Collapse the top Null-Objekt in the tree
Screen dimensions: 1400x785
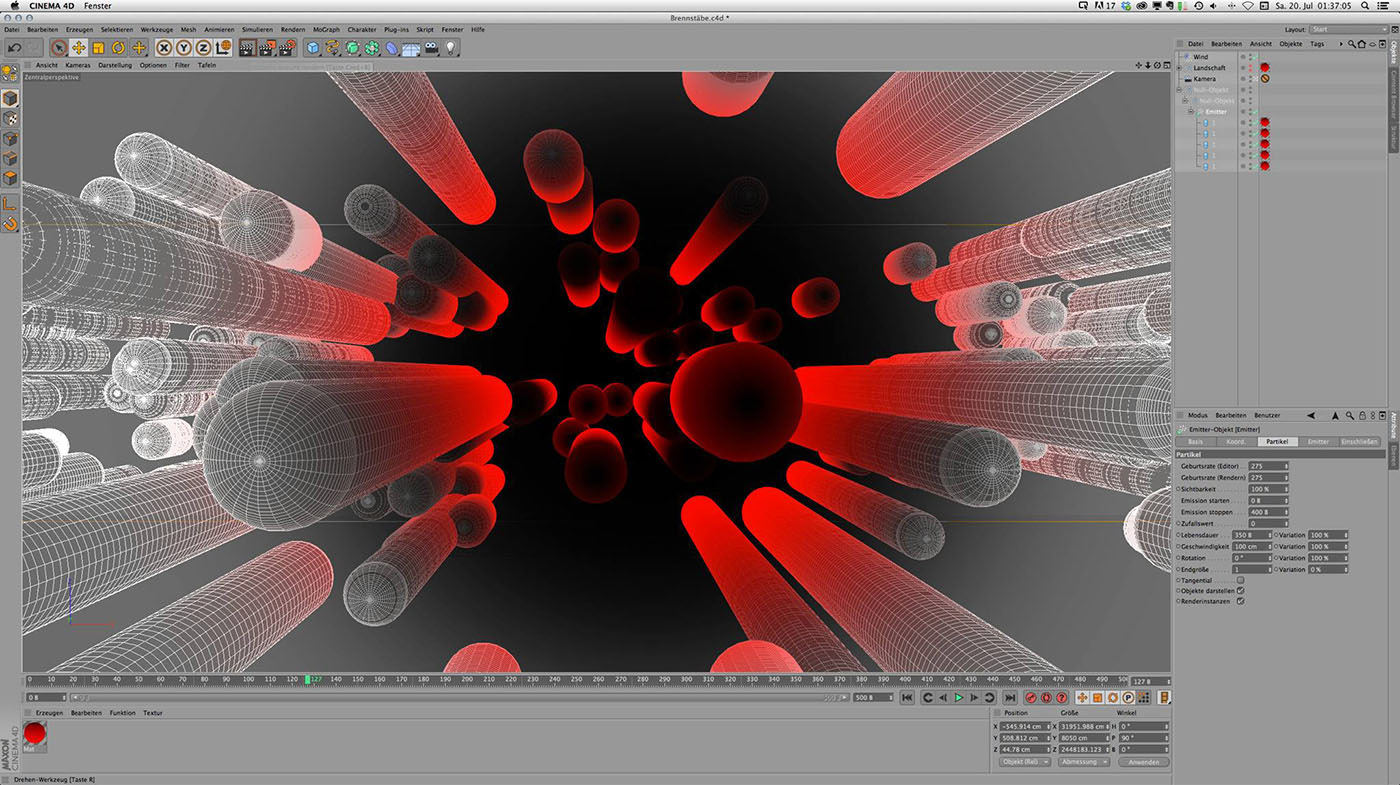click(x=1180, y=90)
